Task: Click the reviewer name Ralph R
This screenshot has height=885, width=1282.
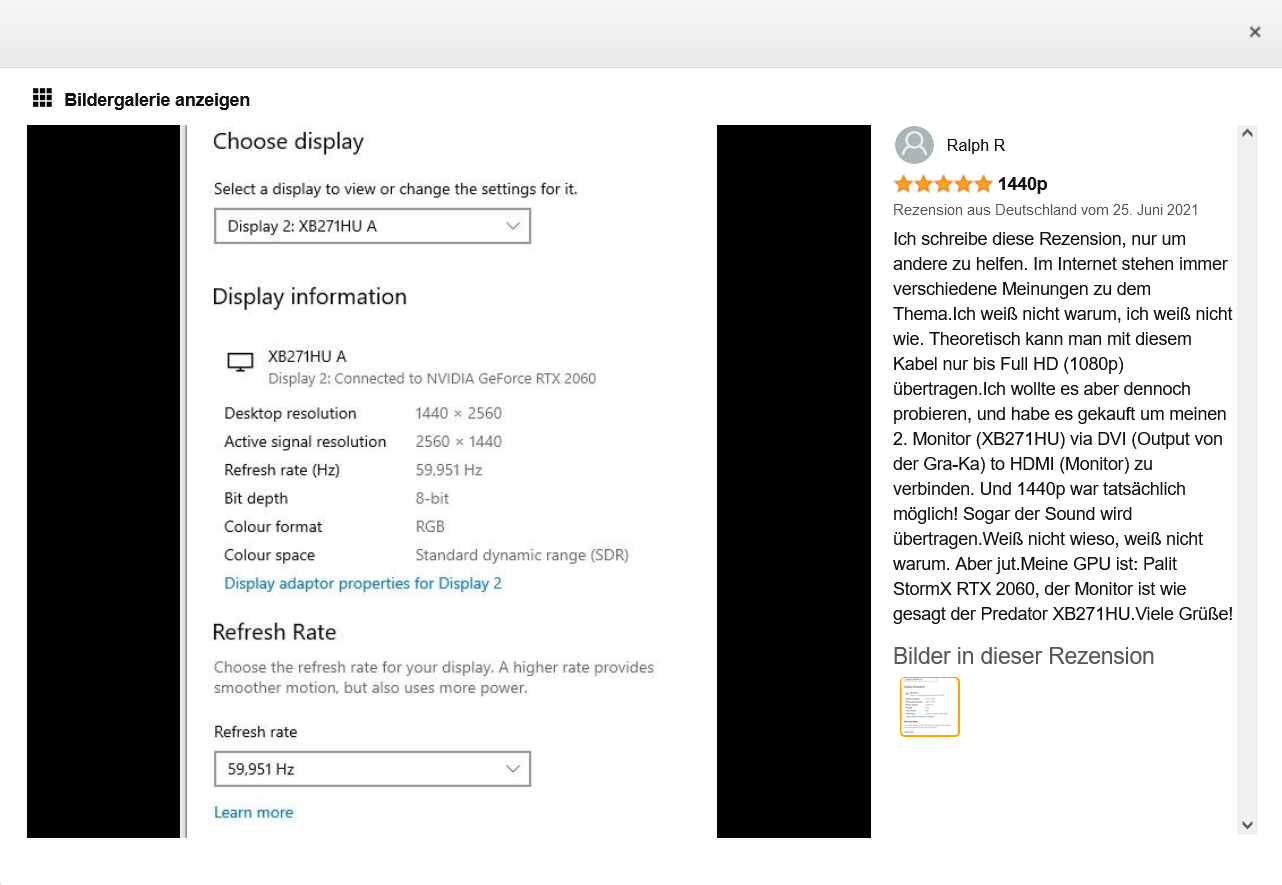Action: coord(975,145)
